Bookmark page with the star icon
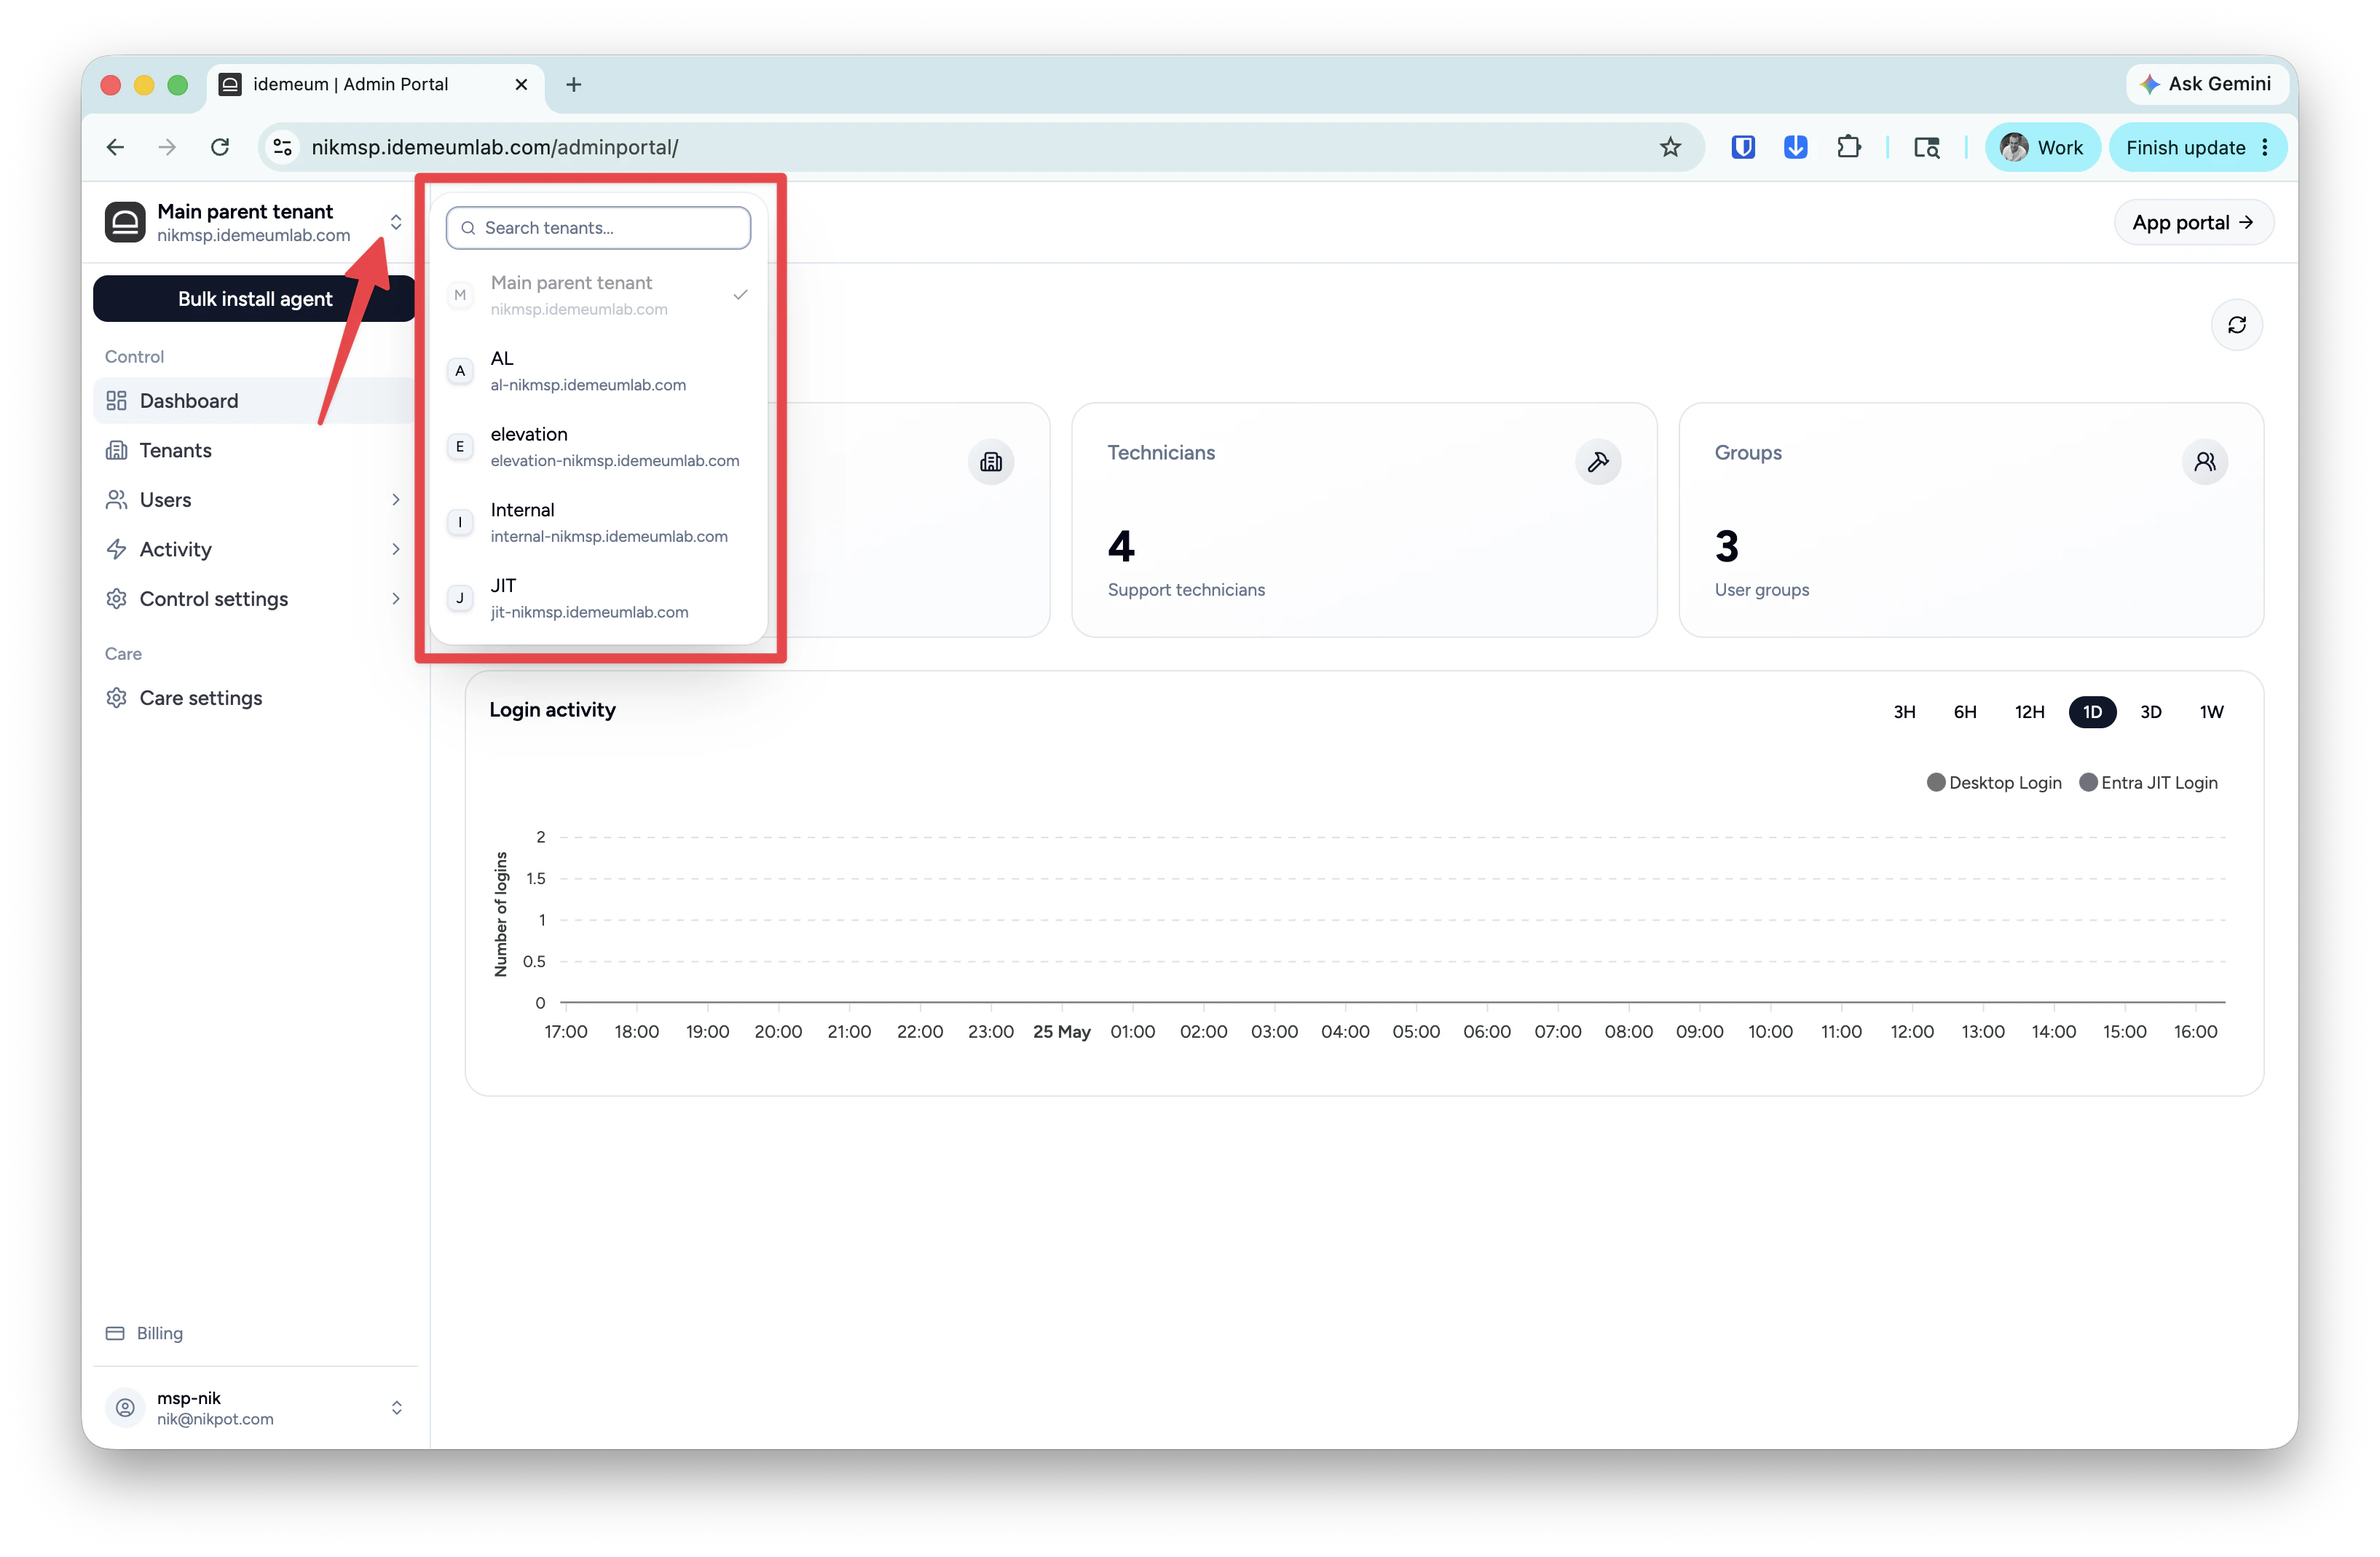 [1670, 147]
